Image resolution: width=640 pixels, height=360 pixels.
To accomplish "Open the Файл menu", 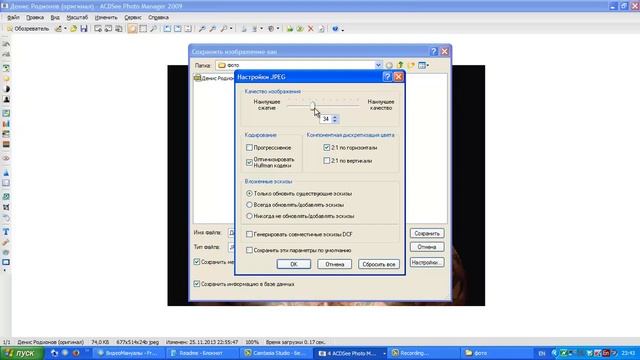I will pyautogui.click(x=13, y=18).
